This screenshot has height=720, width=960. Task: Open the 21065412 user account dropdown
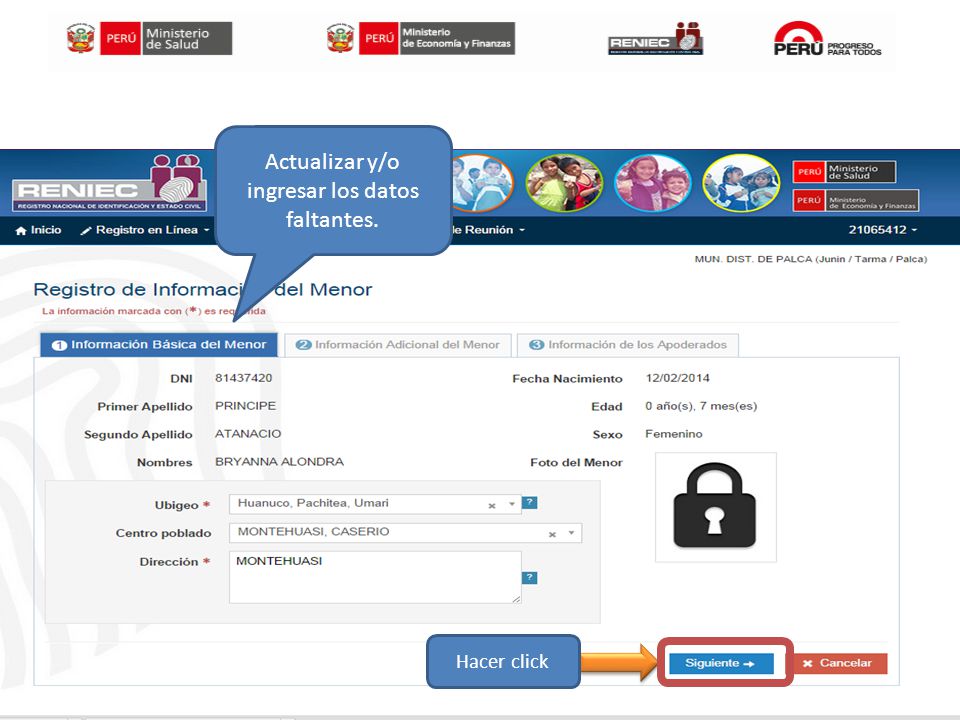[x=882, y=230]
